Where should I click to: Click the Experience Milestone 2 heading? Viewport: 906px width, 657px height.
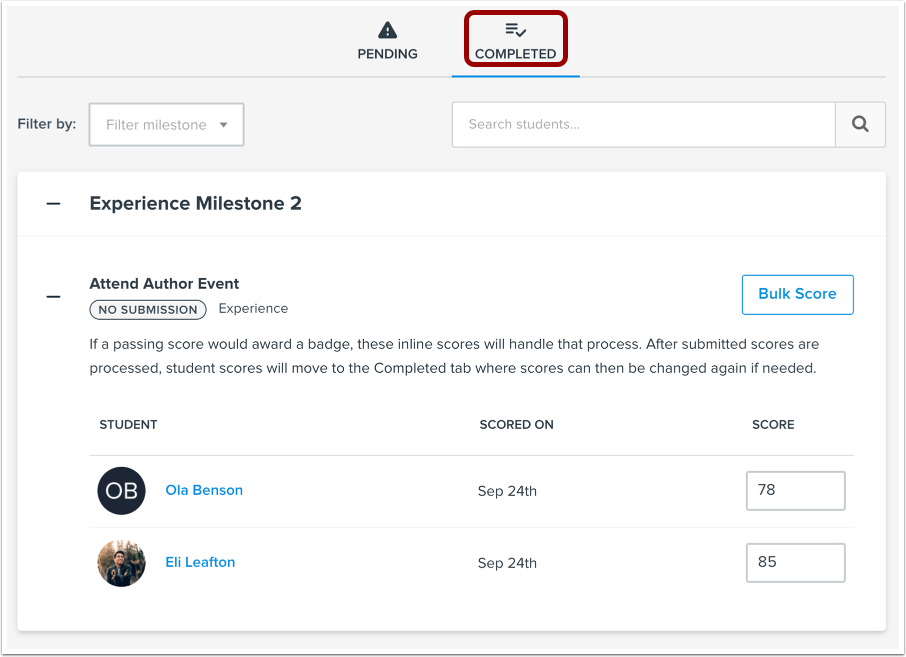point(195,204)
